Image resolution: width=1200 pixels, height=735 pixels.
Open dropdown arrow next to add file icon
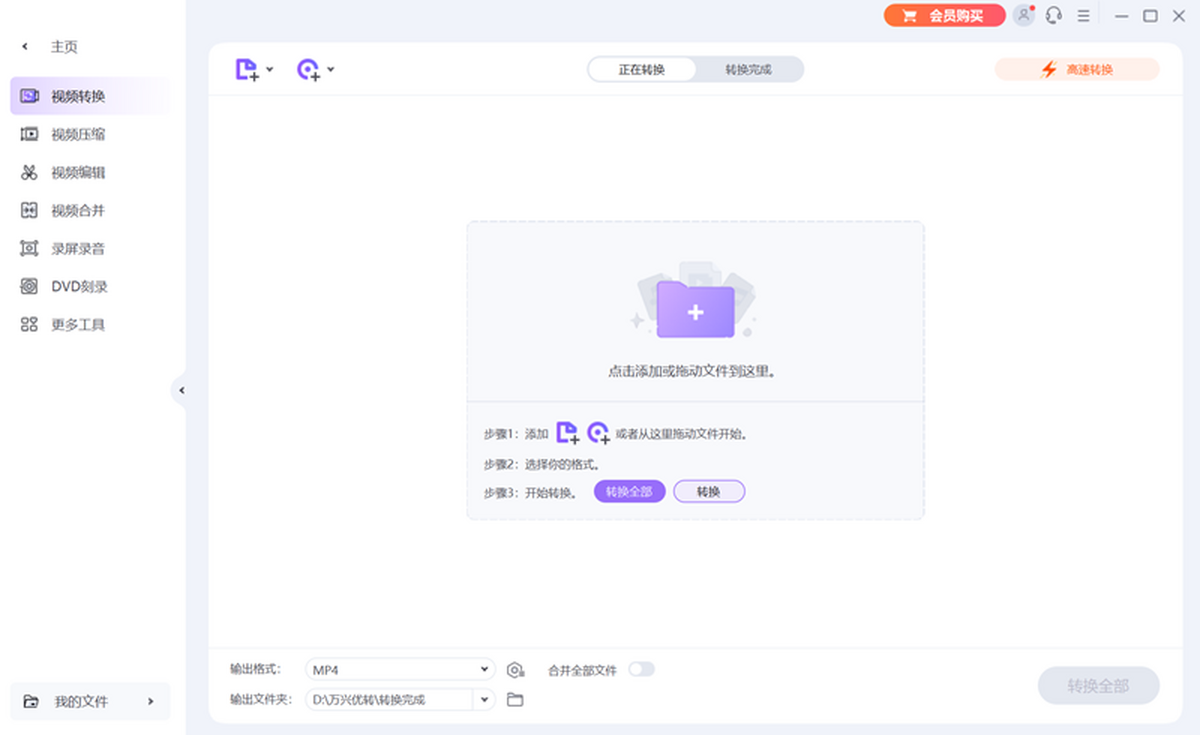point(270,70)
